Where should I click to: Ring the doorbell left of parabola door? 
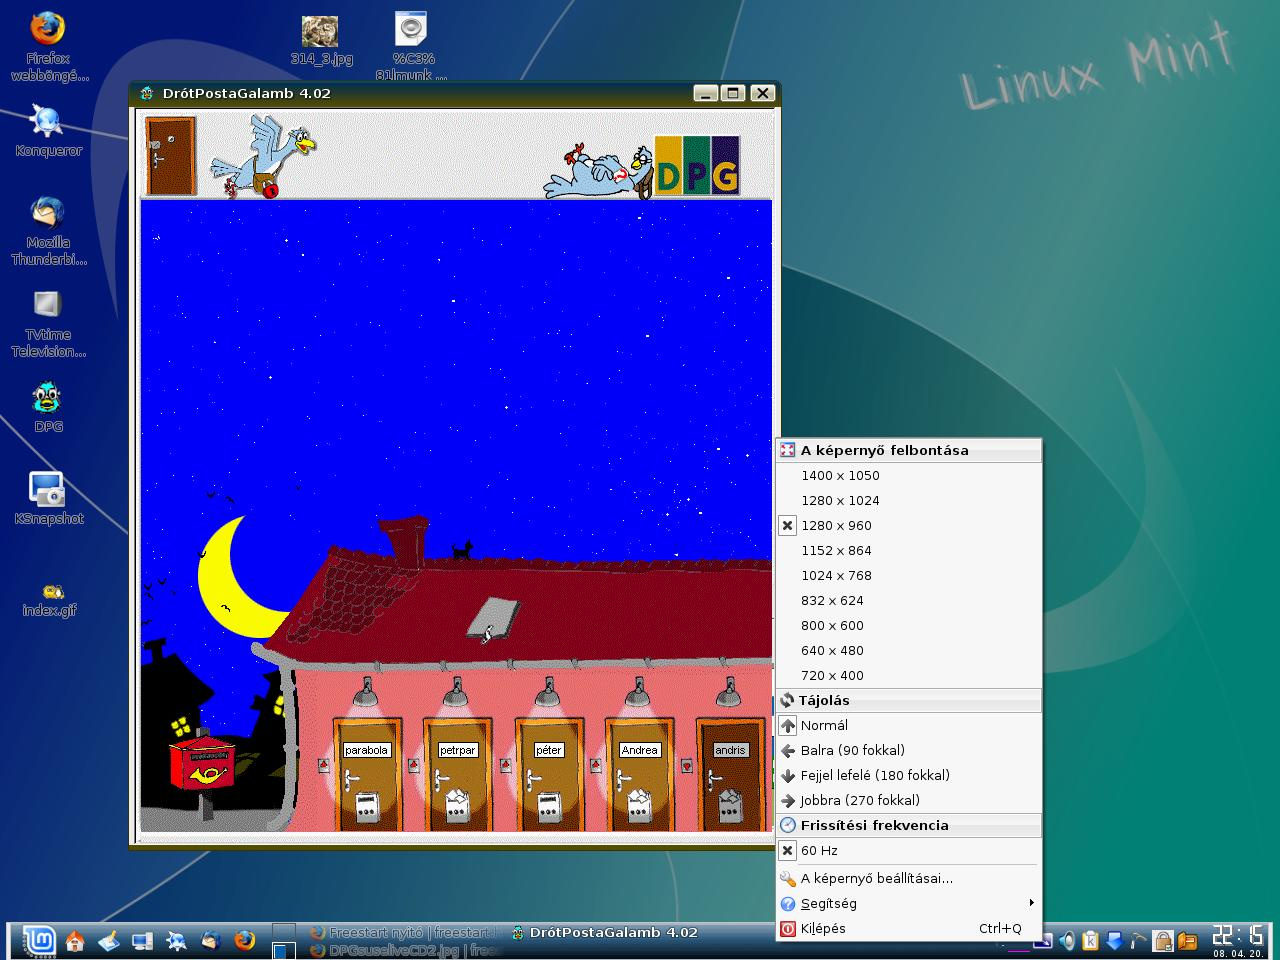point(323,766)
